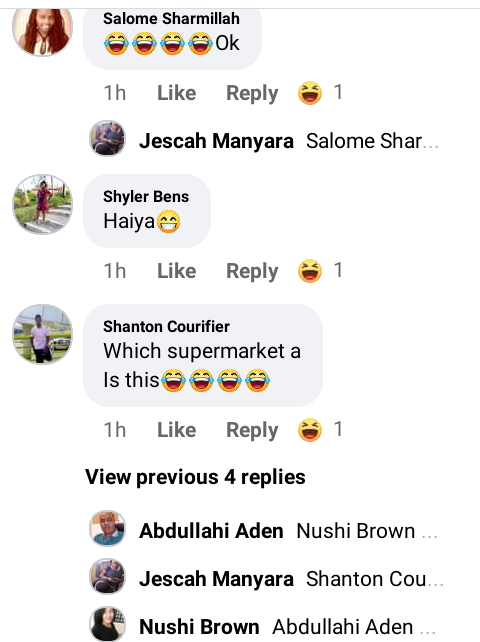Like Shyler Bens' Haiya comment
480x642 pixels.
click(177, 271)
